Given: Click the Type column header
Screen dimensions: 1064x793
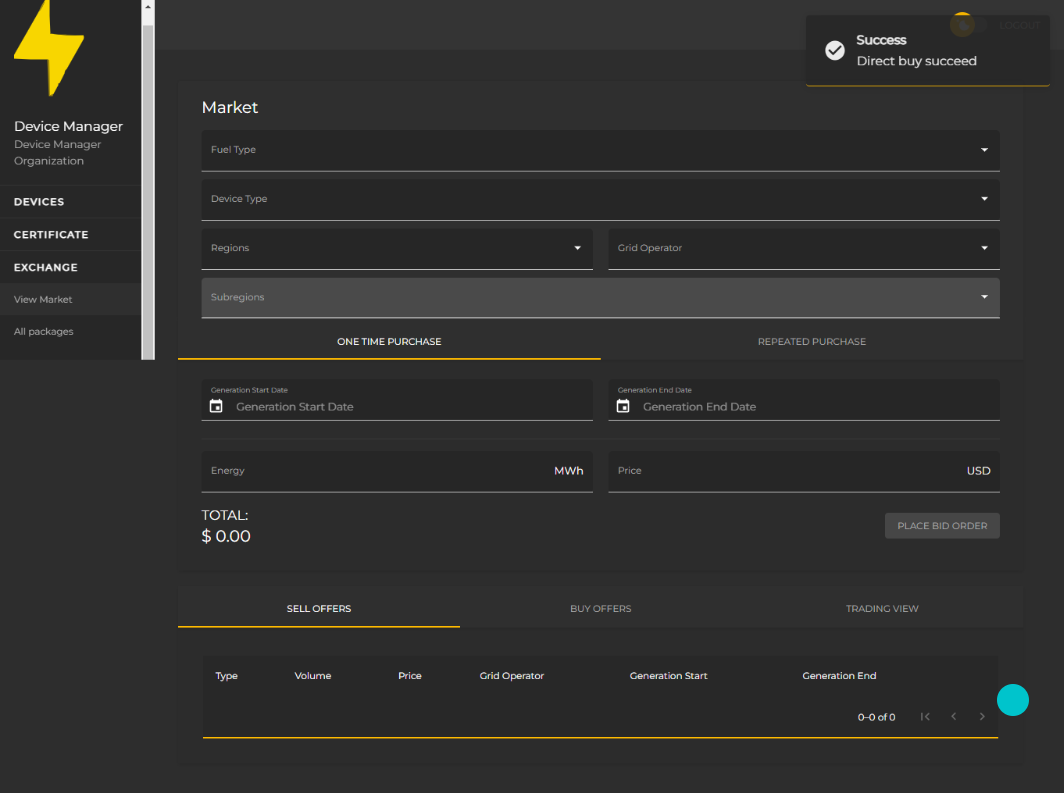Looking at the screenshot, I should [x=227, y=676].
